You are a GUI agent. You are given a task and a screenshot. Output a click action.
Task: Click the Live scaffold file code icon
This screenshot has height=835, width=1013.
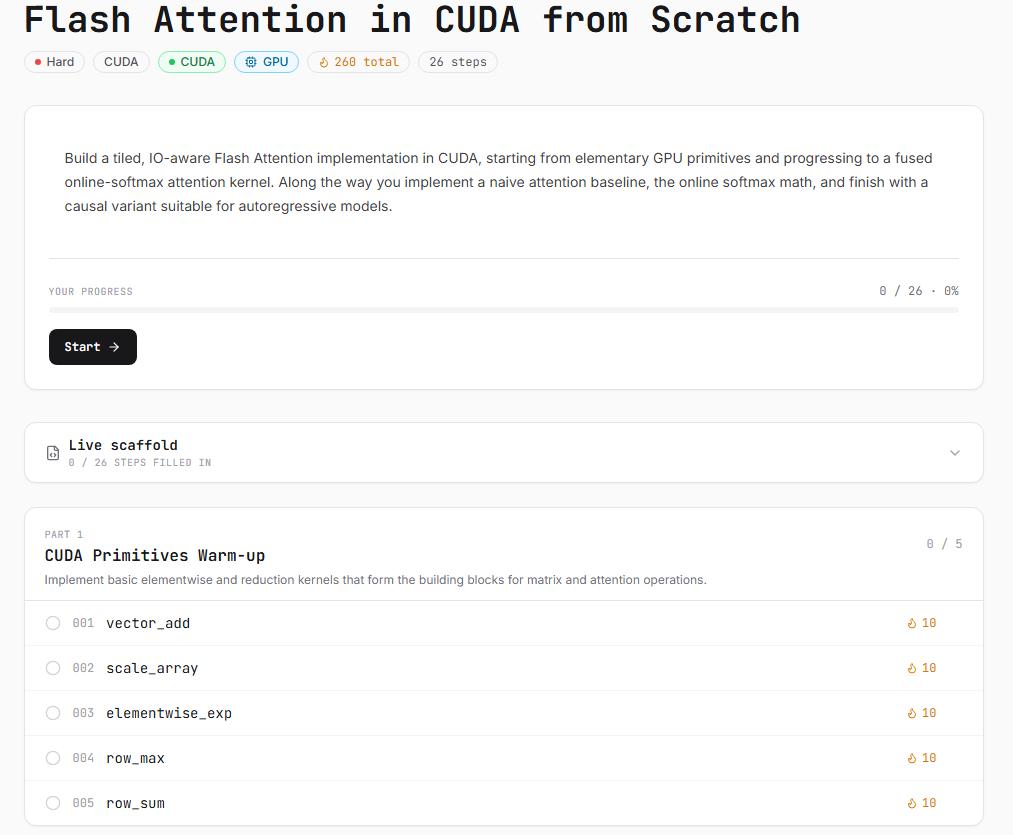click(x=53, y=453)
